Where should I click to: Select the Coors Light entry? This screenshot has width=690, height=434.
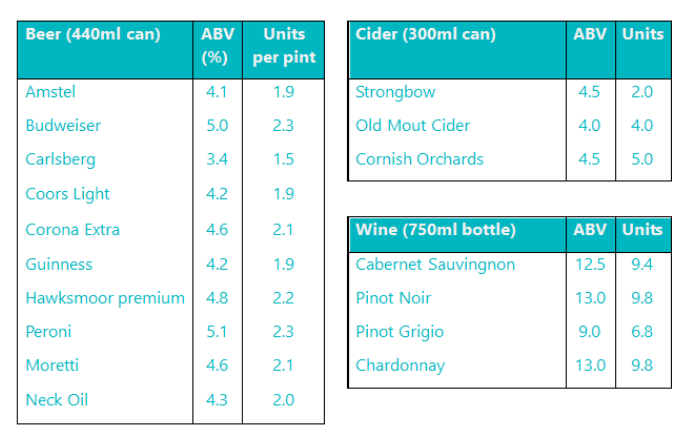click(x=67, y=194)
